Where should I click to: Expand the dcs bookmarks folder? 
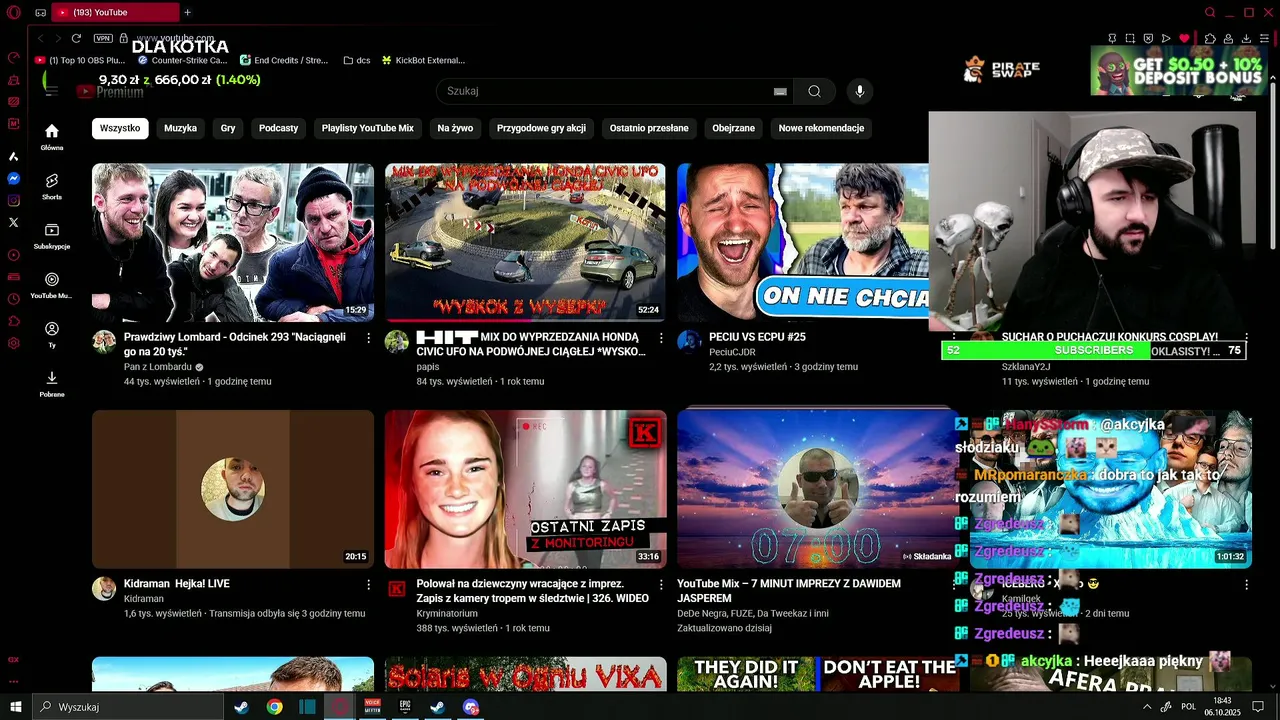tap(357, 60)
